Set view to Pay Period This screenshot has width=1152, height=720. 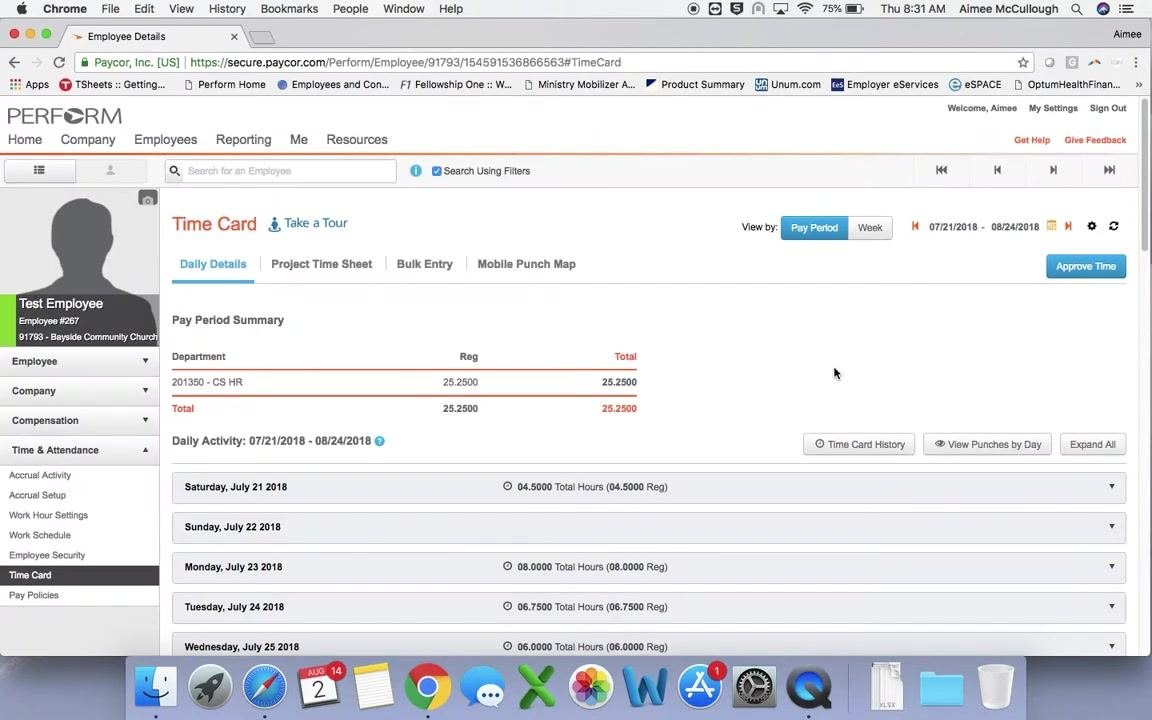click(x=814, y=228)
